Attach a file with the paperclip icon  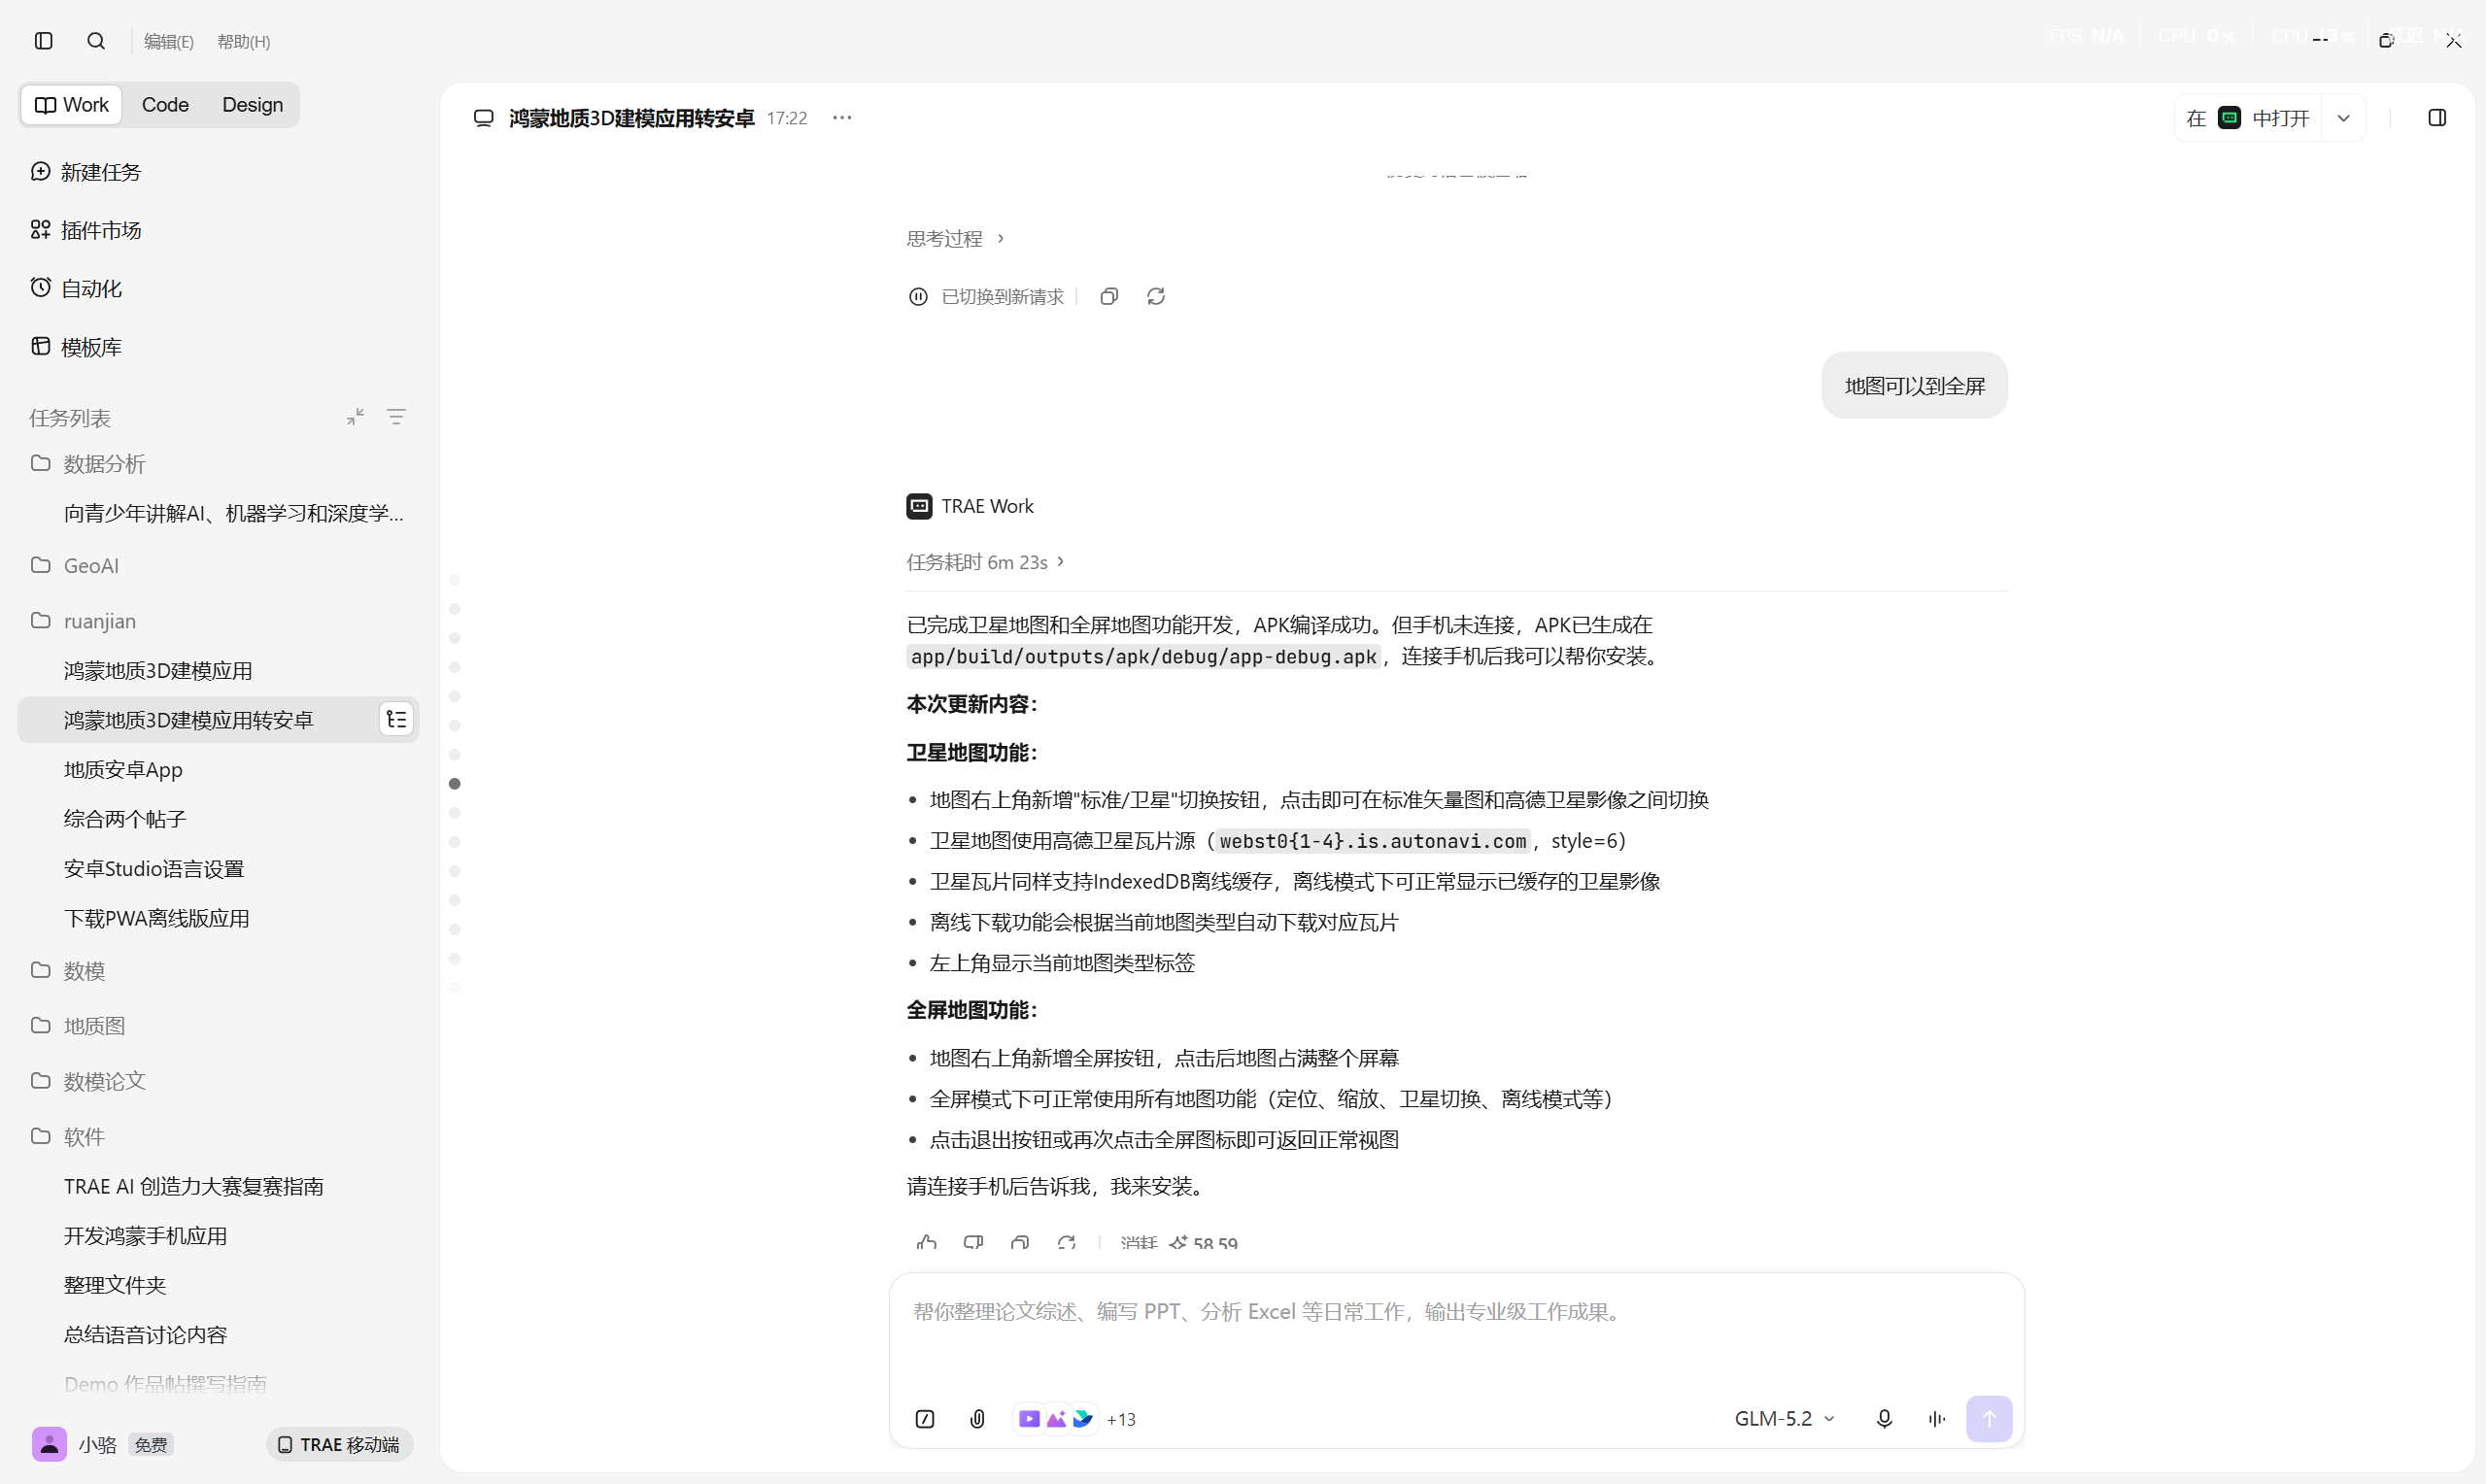(978, 1419)
